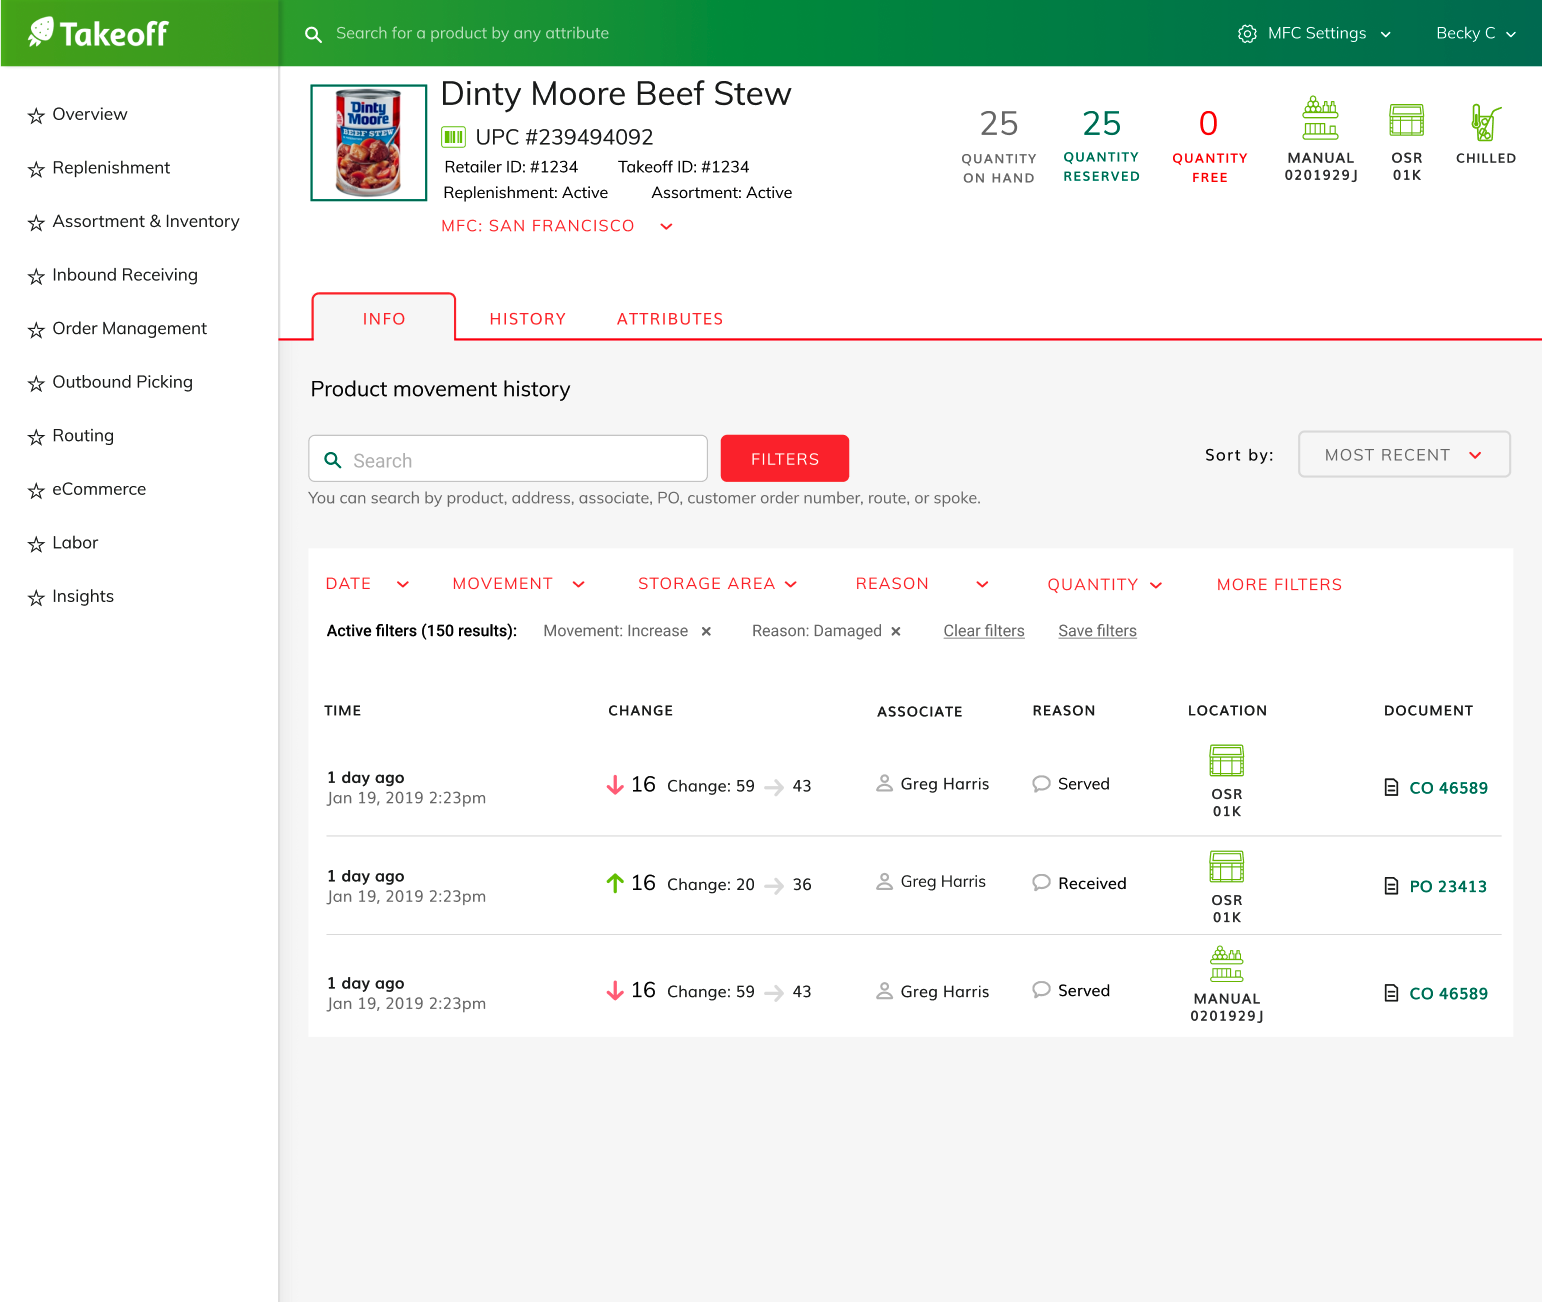The image size is (1542, 1302).
Task: Click the star icon beside eCommerce
Action: pyautogui.click(x=36, y=490)
